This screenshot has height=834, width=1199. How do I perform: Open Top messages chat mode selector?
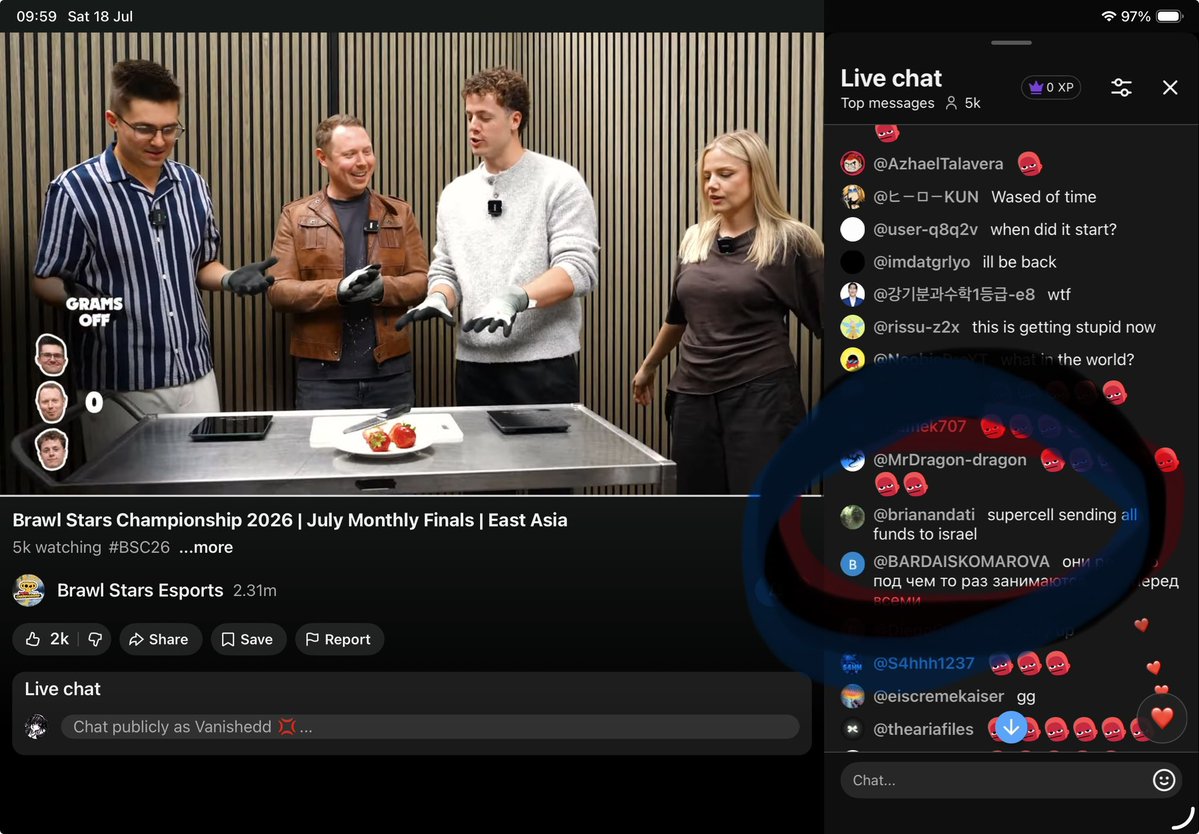887,103
